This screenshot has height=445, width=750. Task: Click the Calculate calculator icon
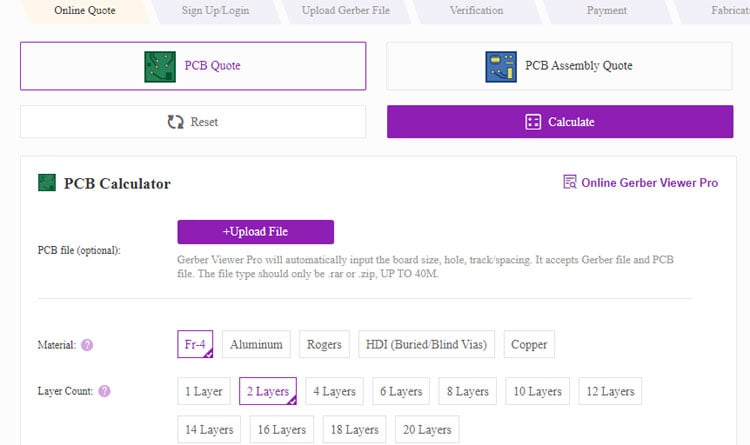tap(533, 122)
